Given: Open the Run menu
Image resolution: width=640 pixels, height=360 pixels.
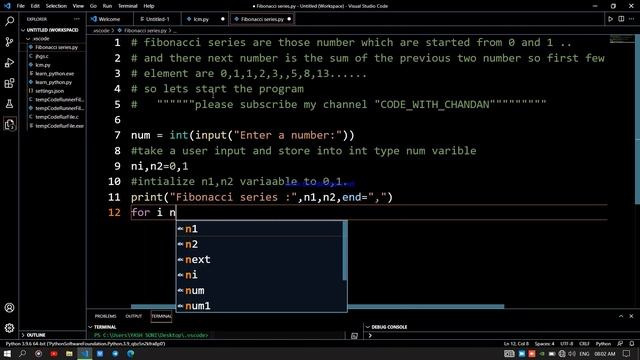Looking at the screenshot, I should [x=107, y=6].
